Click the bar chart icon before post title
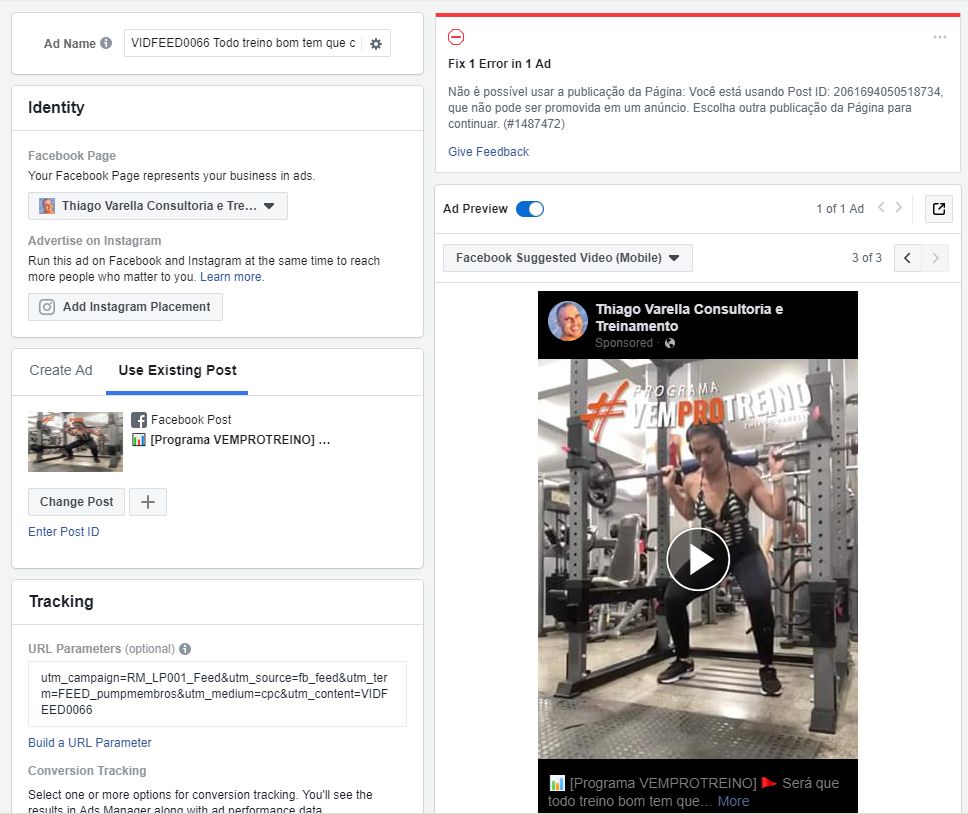Image resolution: width=968 pixels, height=814 pixels. (139, 440)
